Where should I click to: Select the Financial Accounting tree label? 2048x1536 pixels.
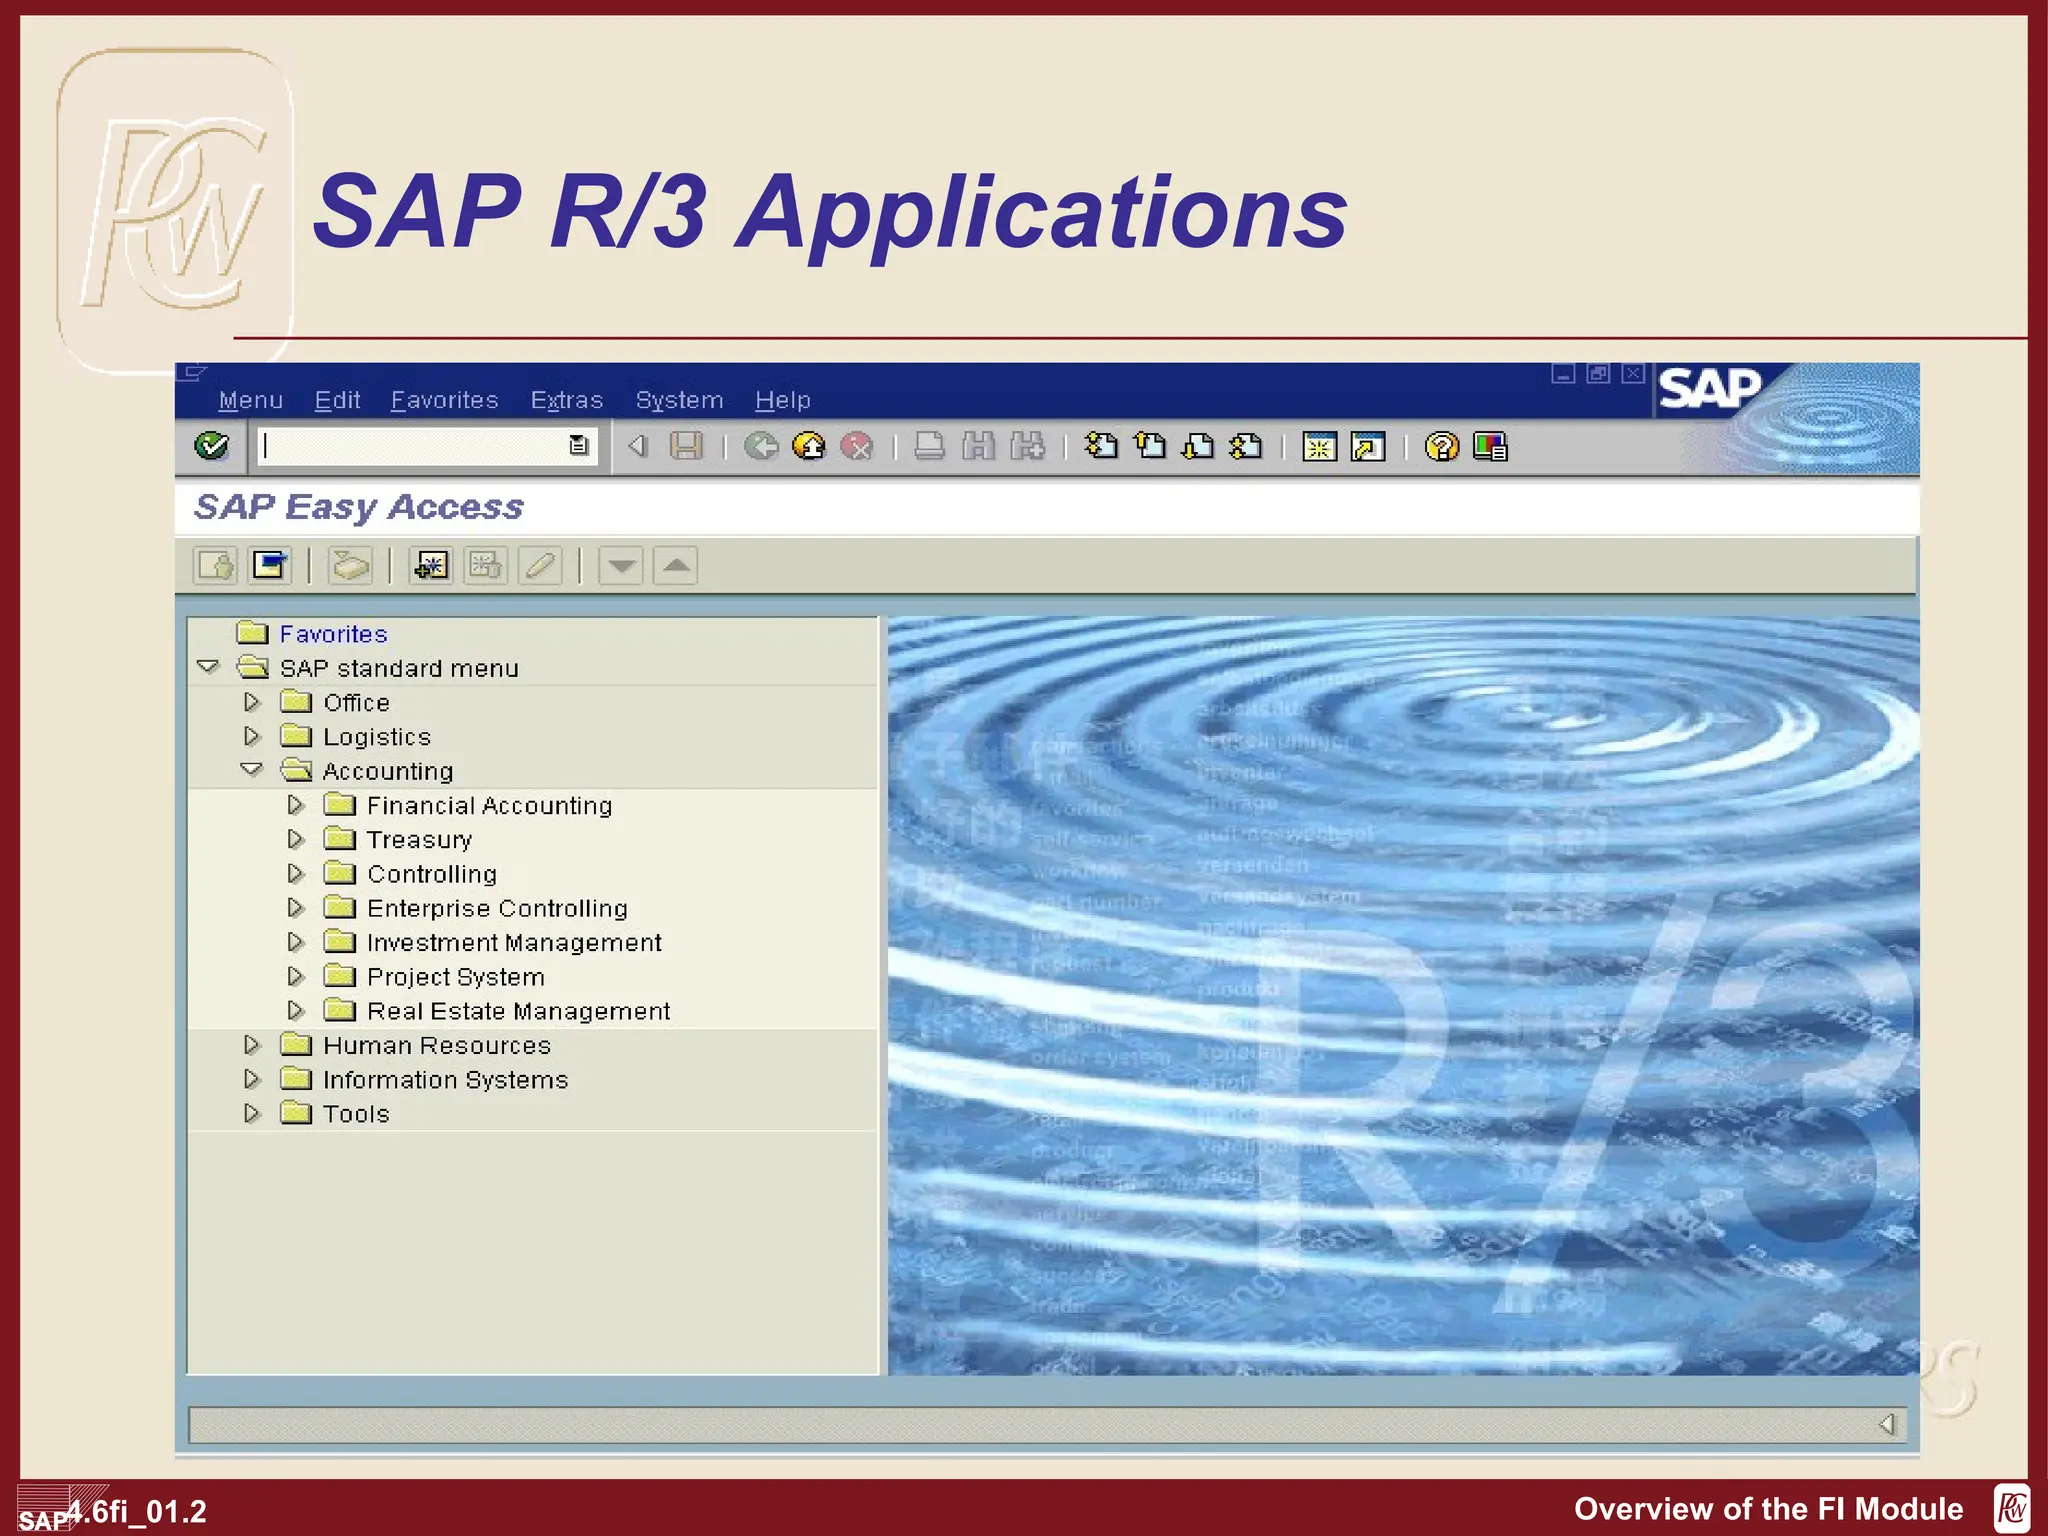pos(490,805)
